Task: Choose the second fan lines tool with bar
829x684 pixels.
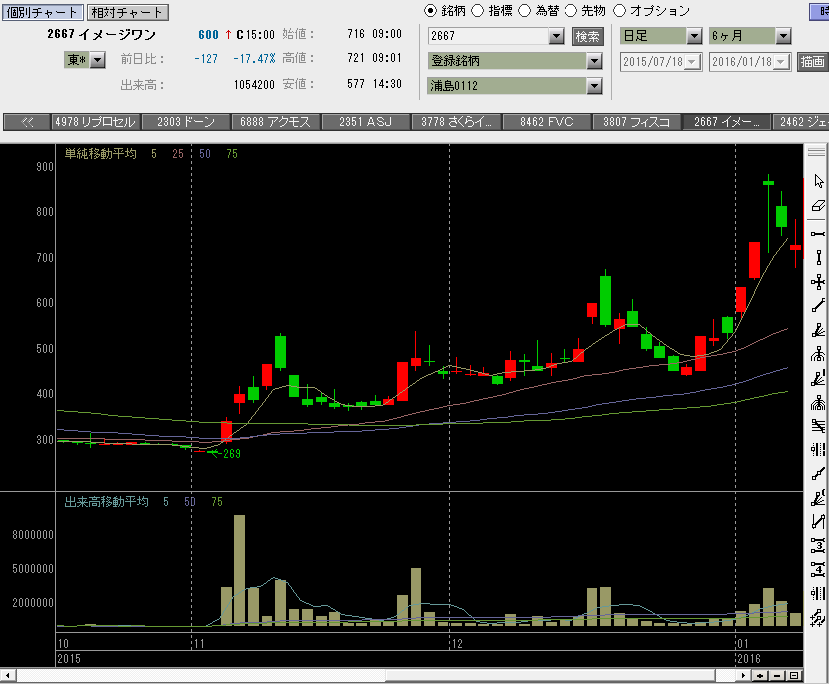Action: pyautogui.click(x=818, y=378)
